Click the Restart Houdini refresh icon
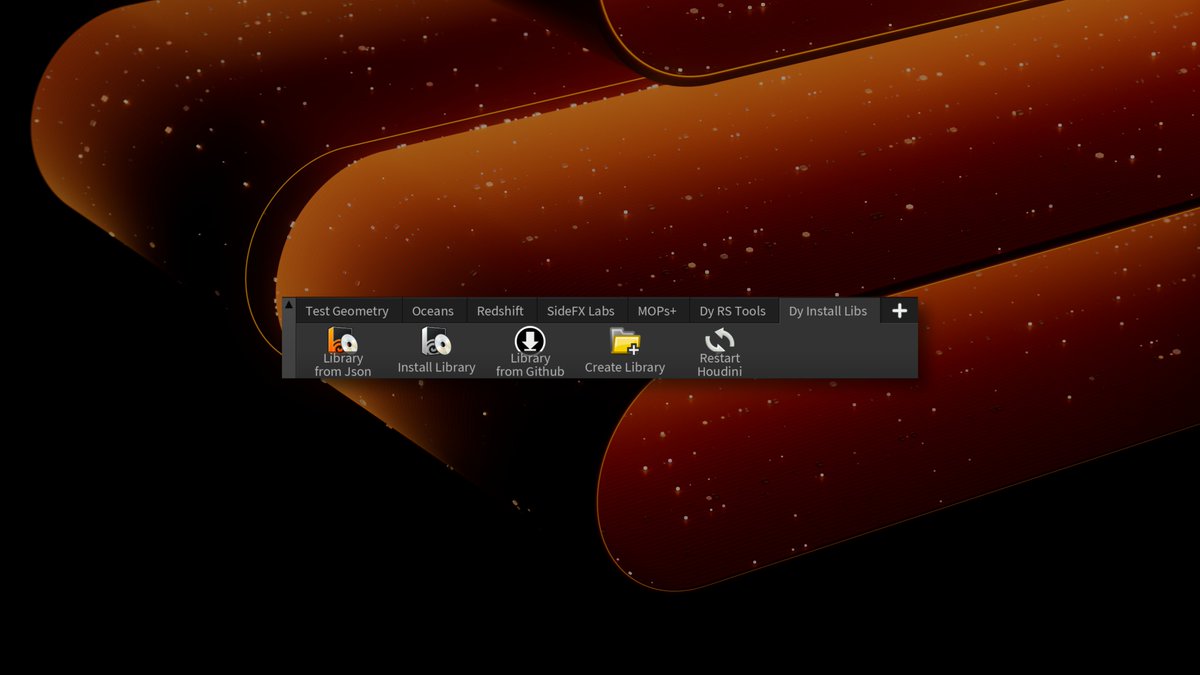Viewport: 1200px width, 675px height. point(719,340)
